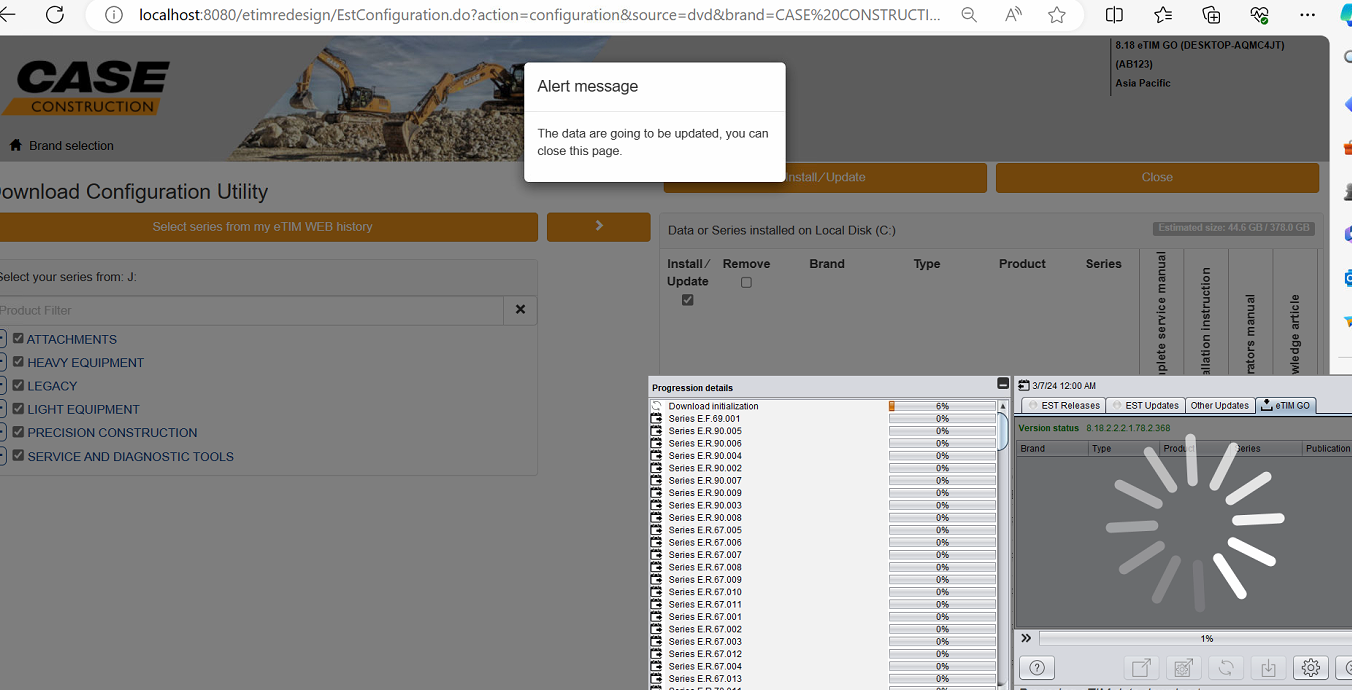Viewport: 1352px width, 690px height.
Task: Click the orange Close button
Action: click(1157, 177)
